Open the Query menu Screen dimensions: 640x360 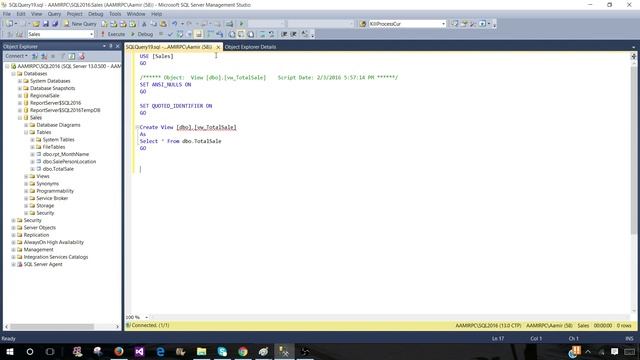tap(54, 14)
